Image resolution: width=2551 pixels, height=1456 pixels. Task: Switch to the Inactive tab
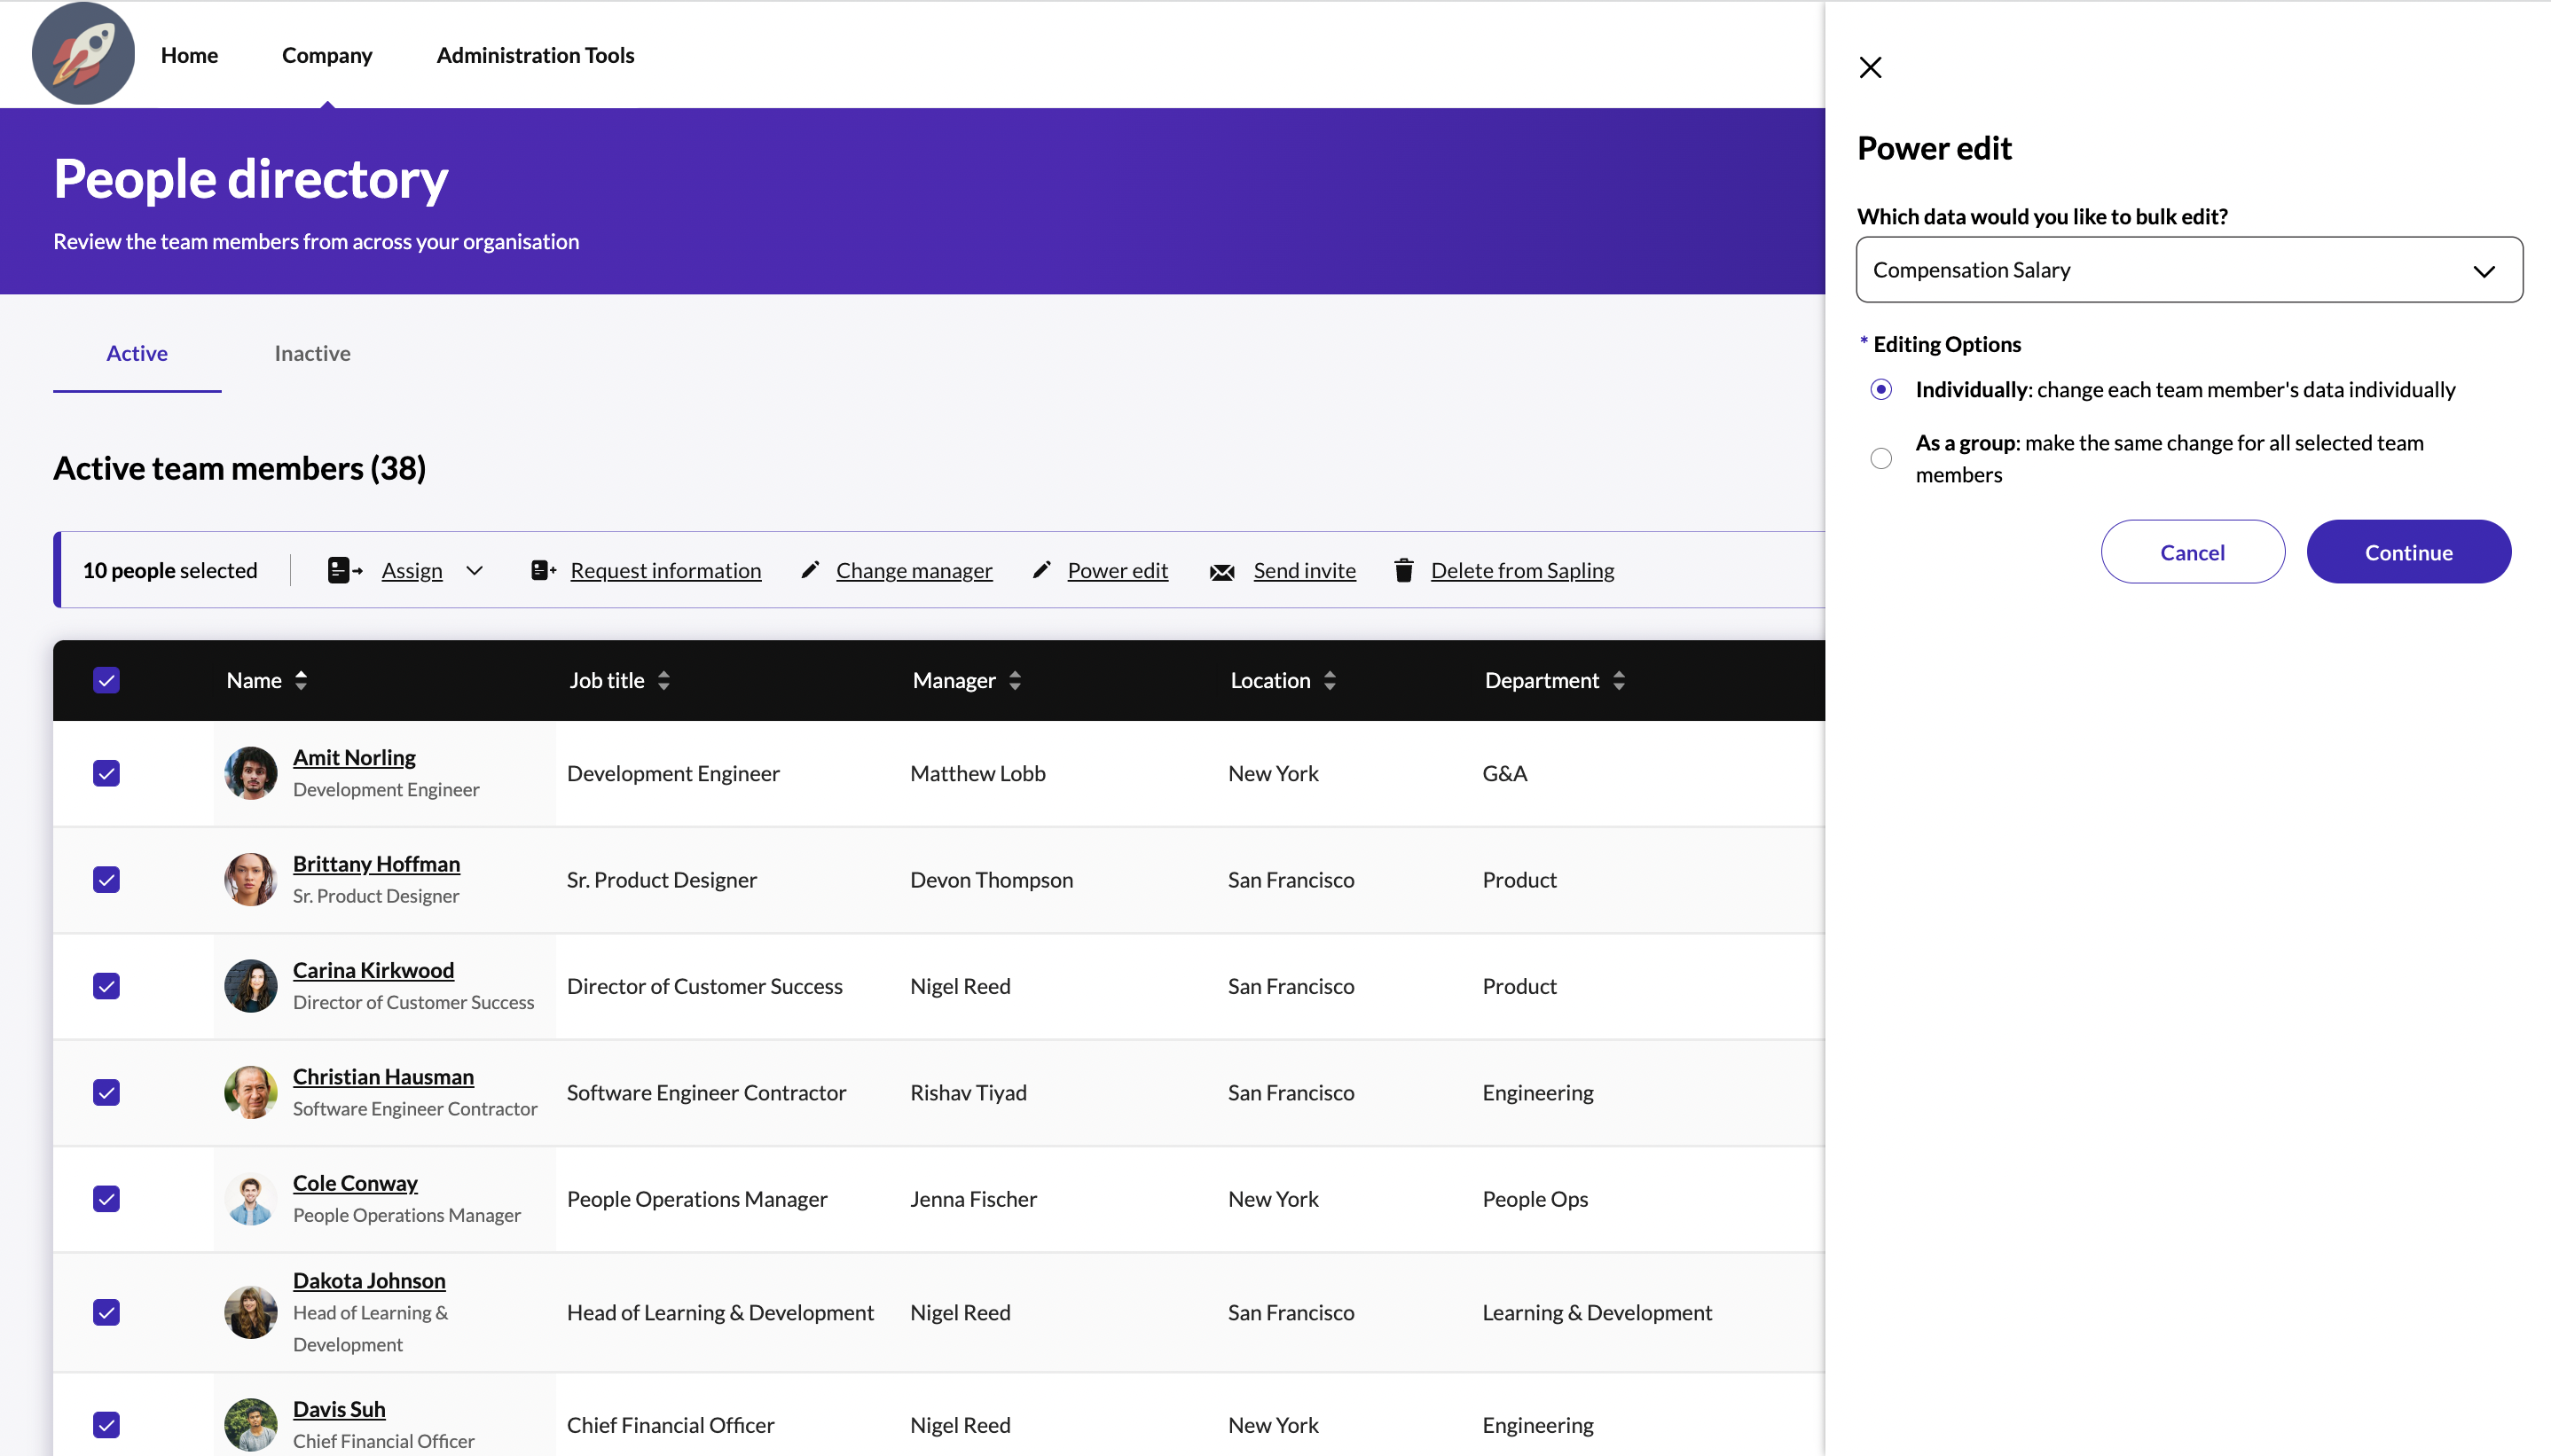312,352
